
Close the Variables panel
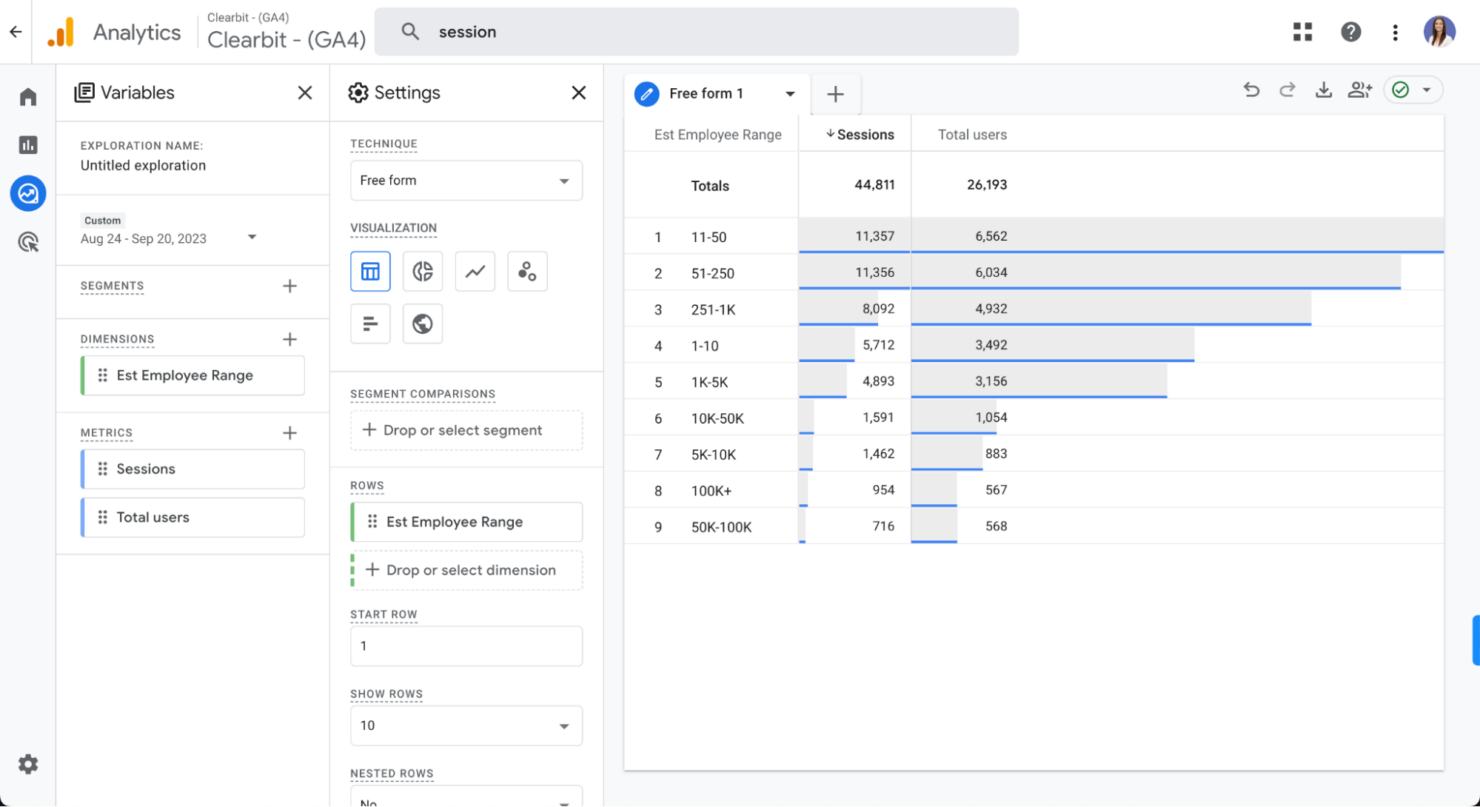pos(305,93)
